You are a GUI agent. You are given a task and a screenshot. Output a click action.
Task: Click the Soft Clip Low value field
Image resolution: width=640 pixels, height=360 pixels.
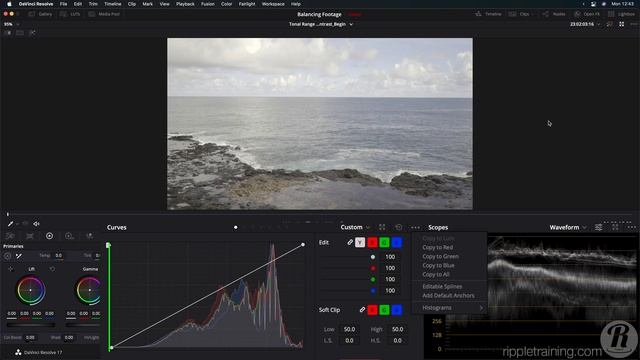[x=349, y=329]
